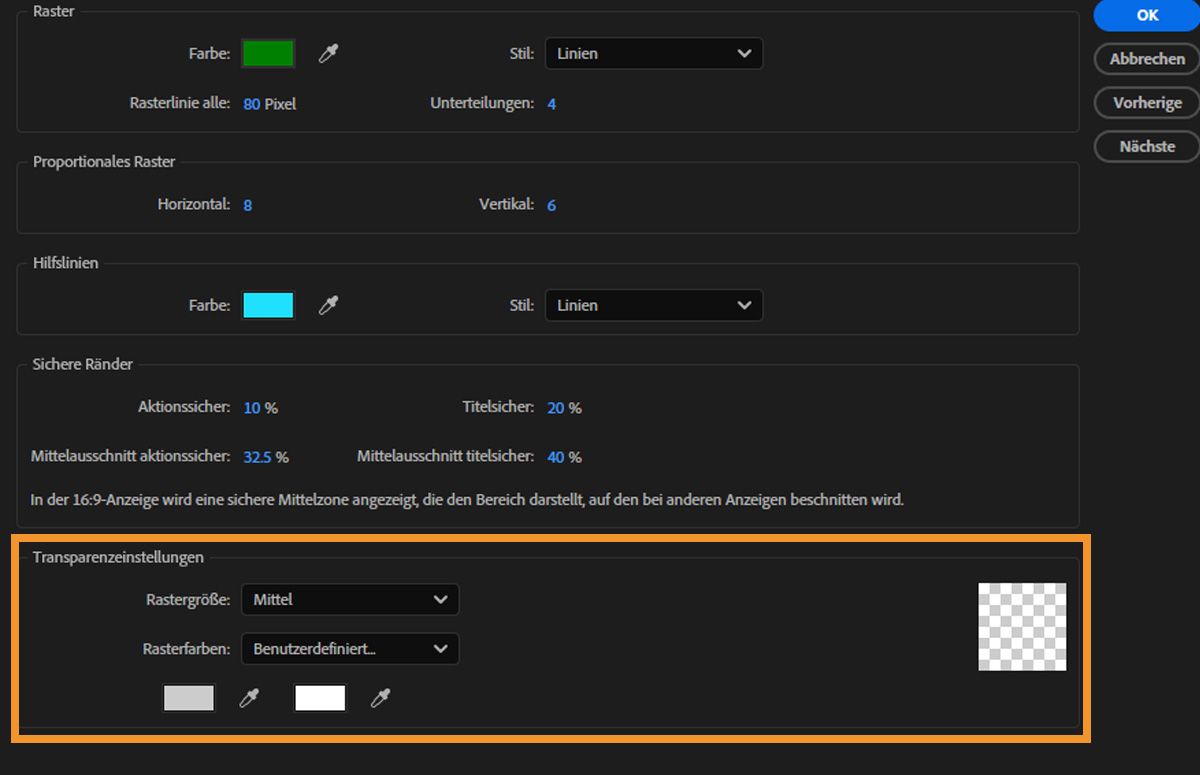
Task: Open the green Raster Farbe swatch
Action: (268, 53)
